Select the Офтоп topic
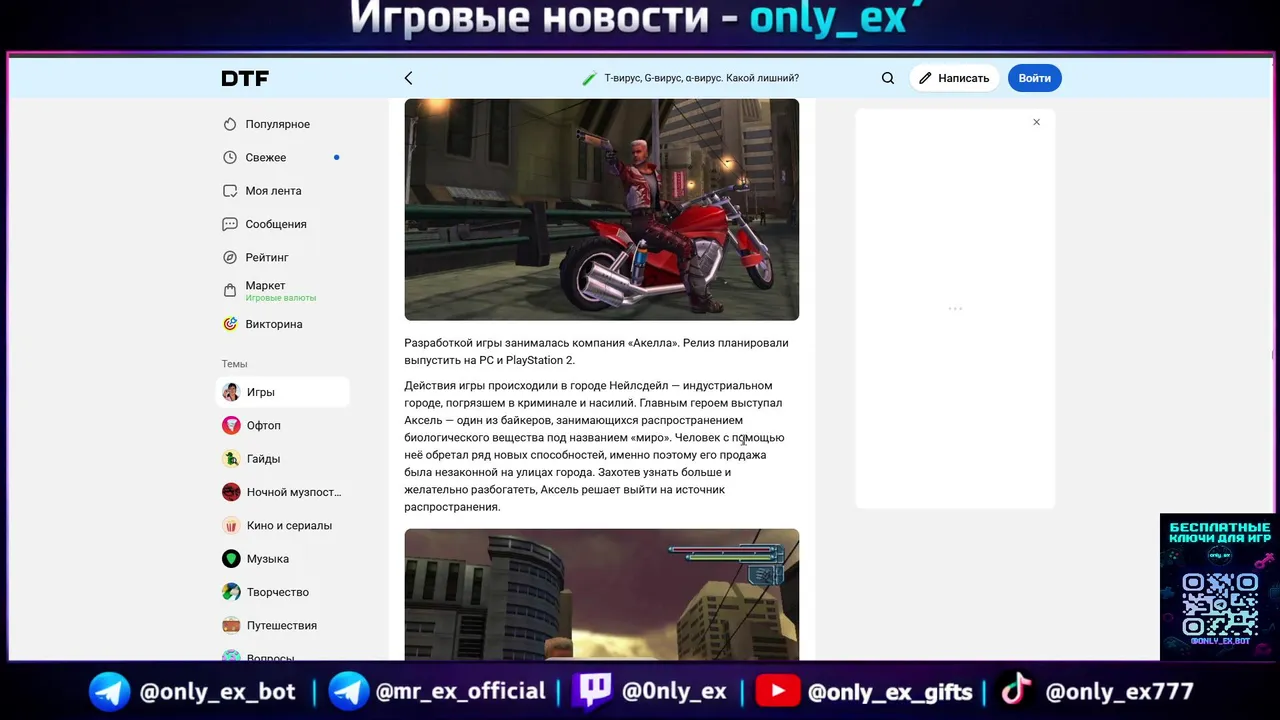1280x720 pixels. tap(264, 425)
